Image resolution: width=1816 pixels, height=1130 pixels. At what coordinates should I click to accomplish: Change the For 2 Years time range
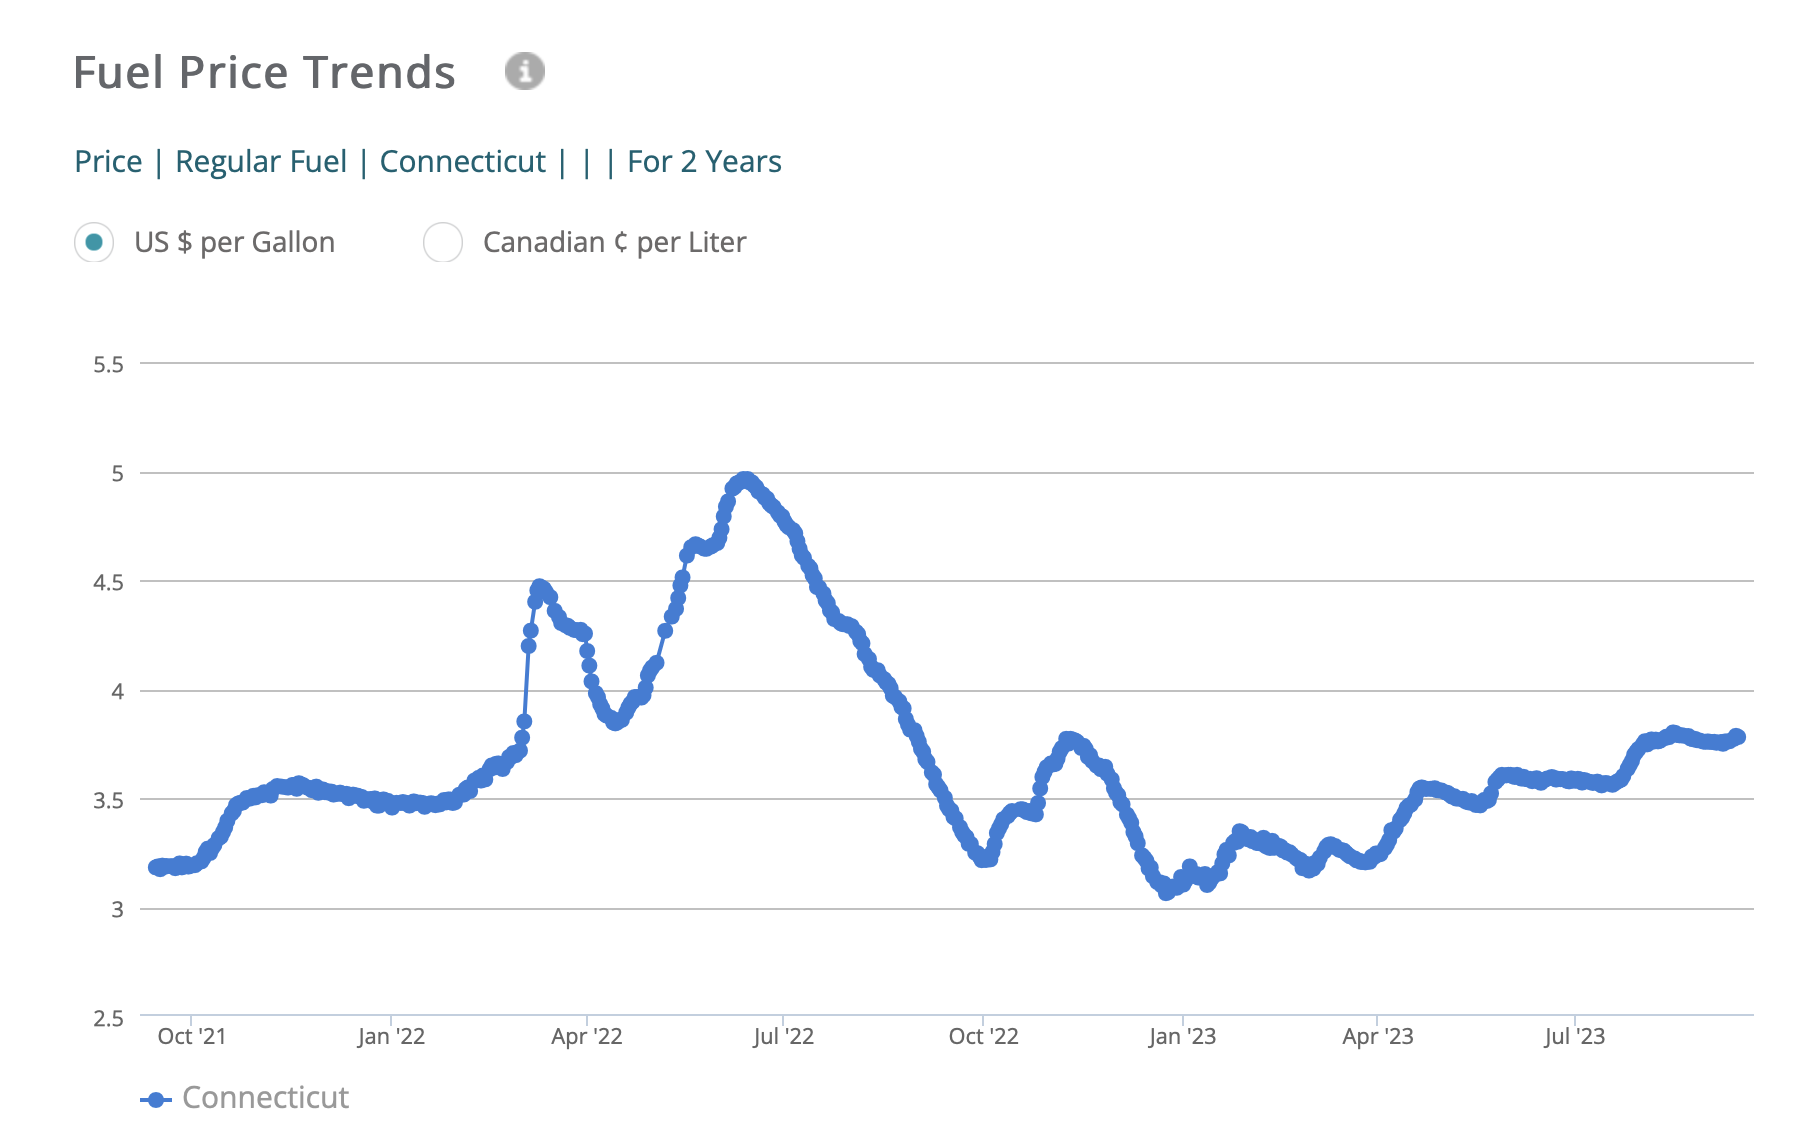click(704, 161)
